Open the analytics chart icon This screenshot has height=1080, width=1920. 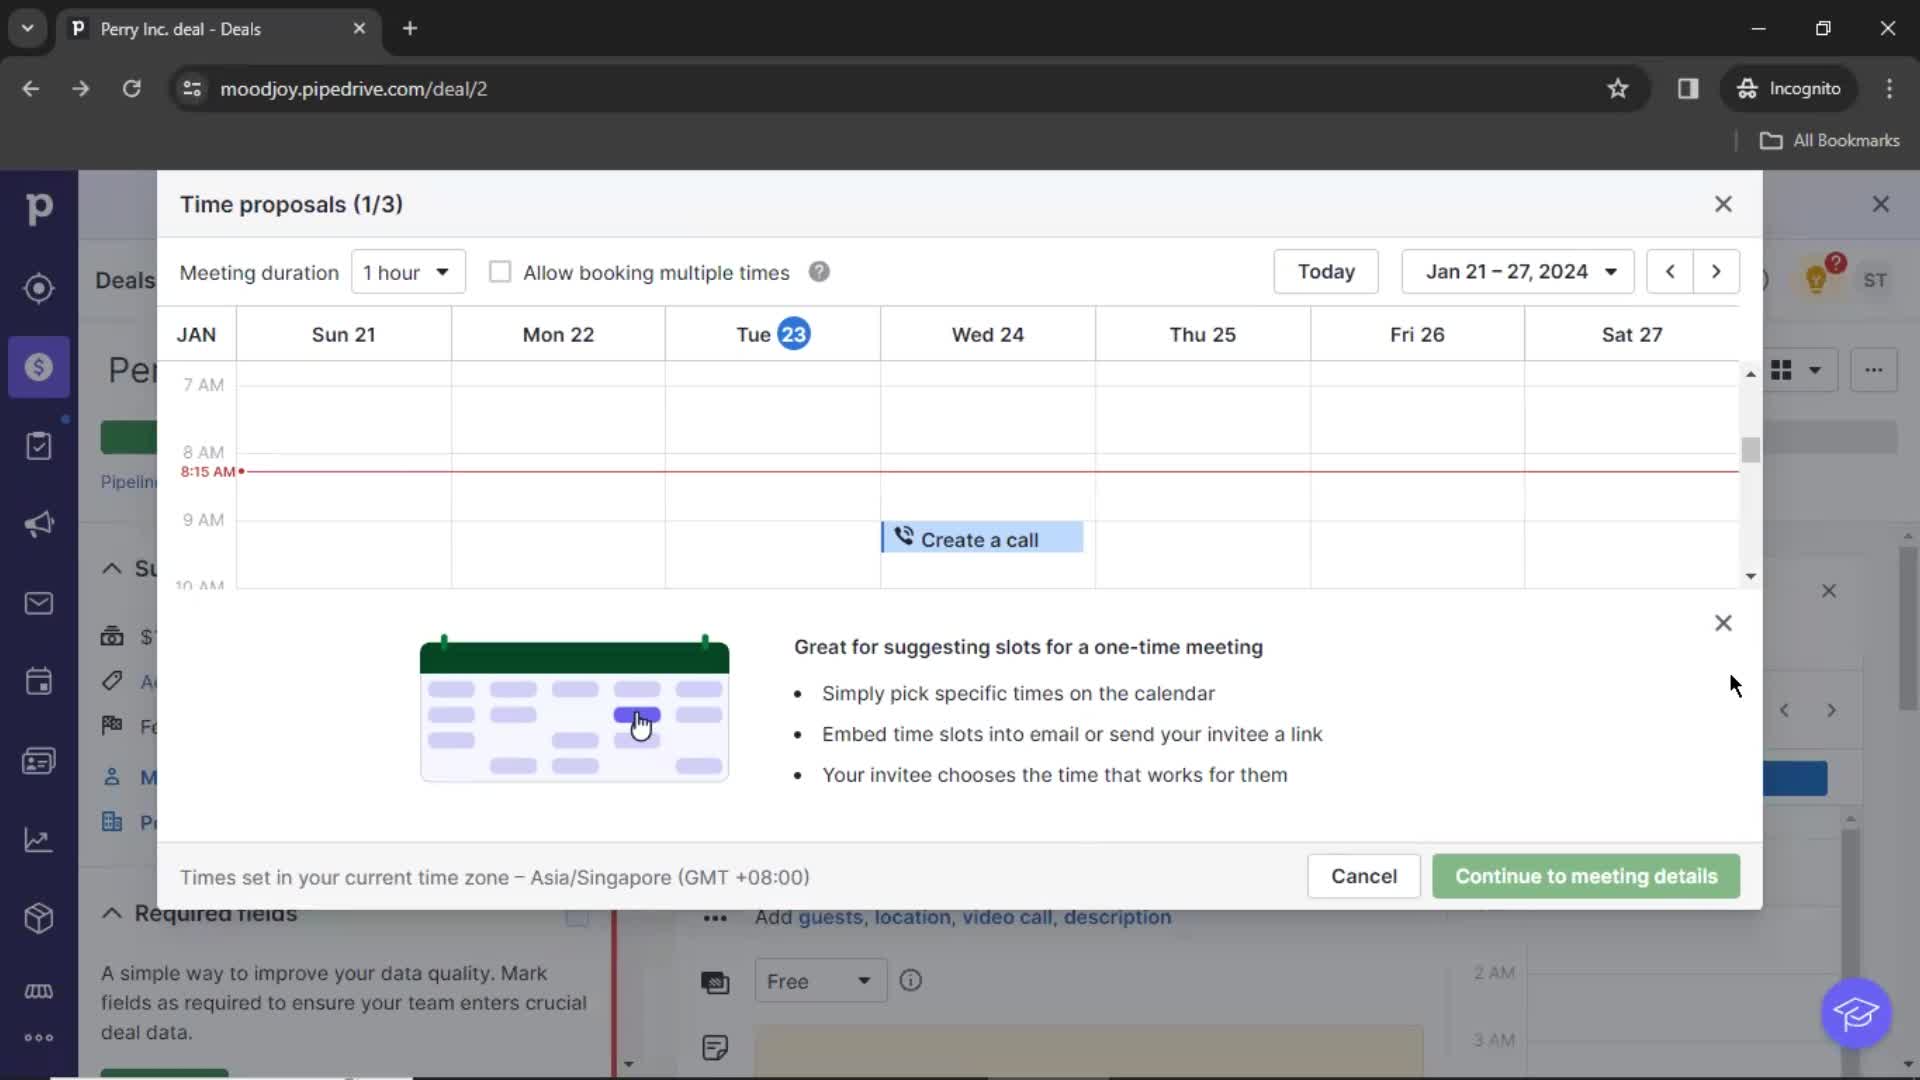coord(38,840)
